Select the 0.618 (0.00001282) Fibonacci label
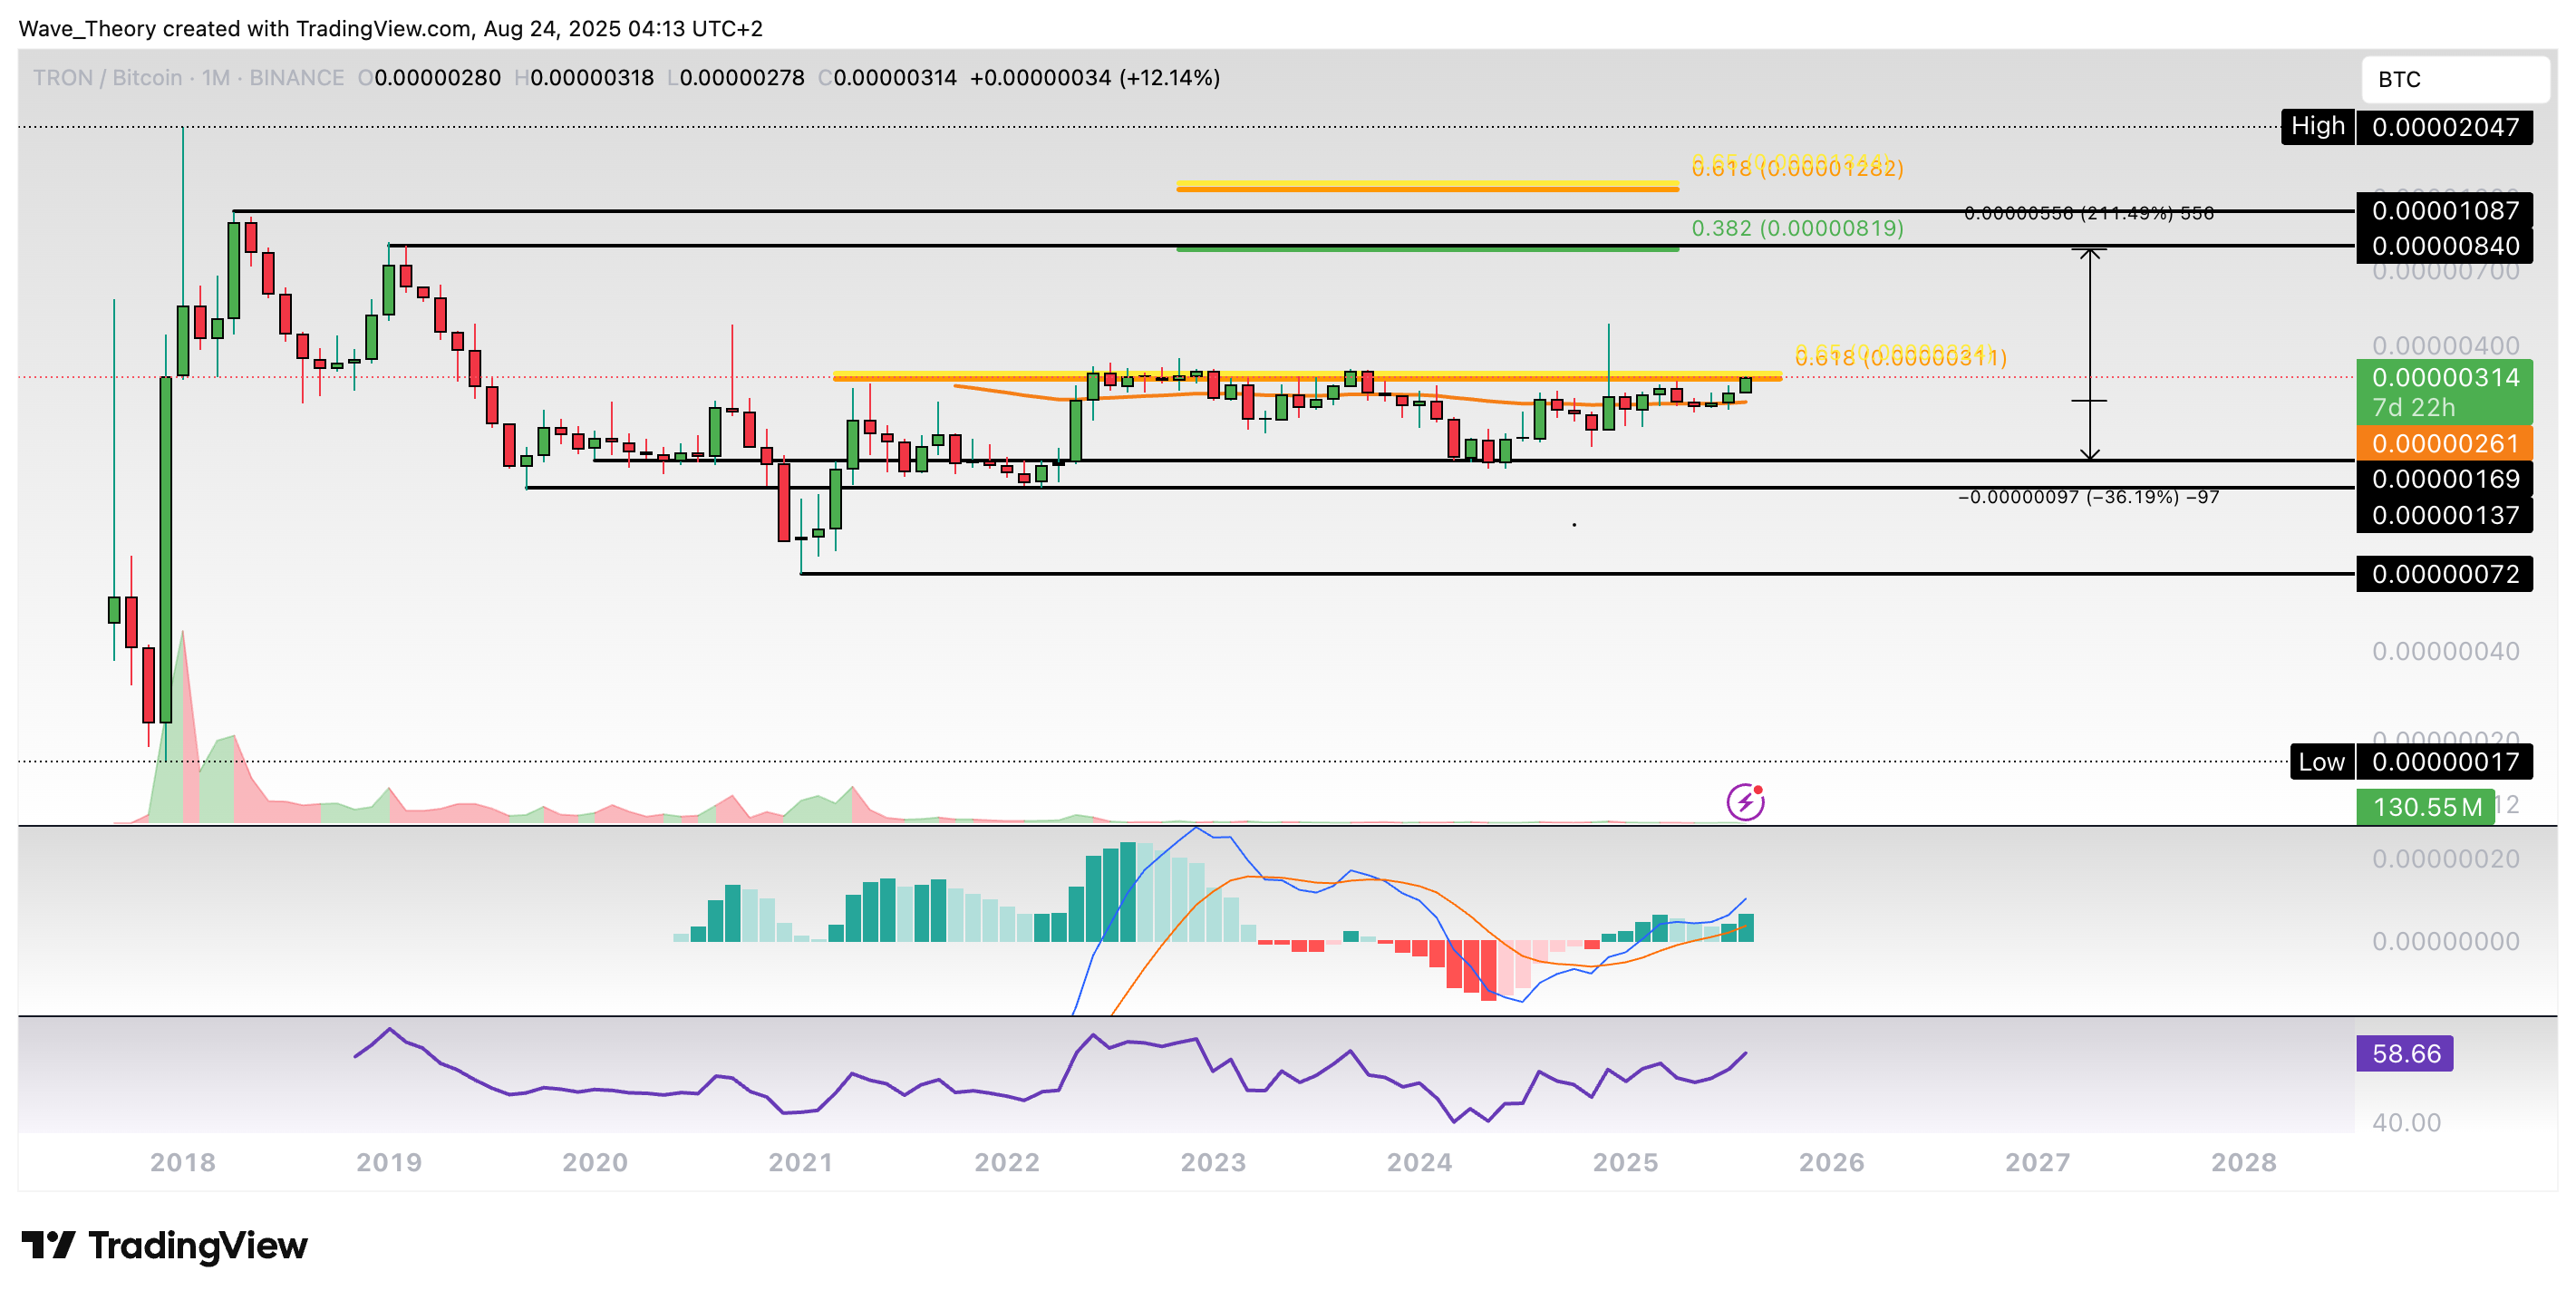Screen dimensions: 2576x1300 (1796, 168)
